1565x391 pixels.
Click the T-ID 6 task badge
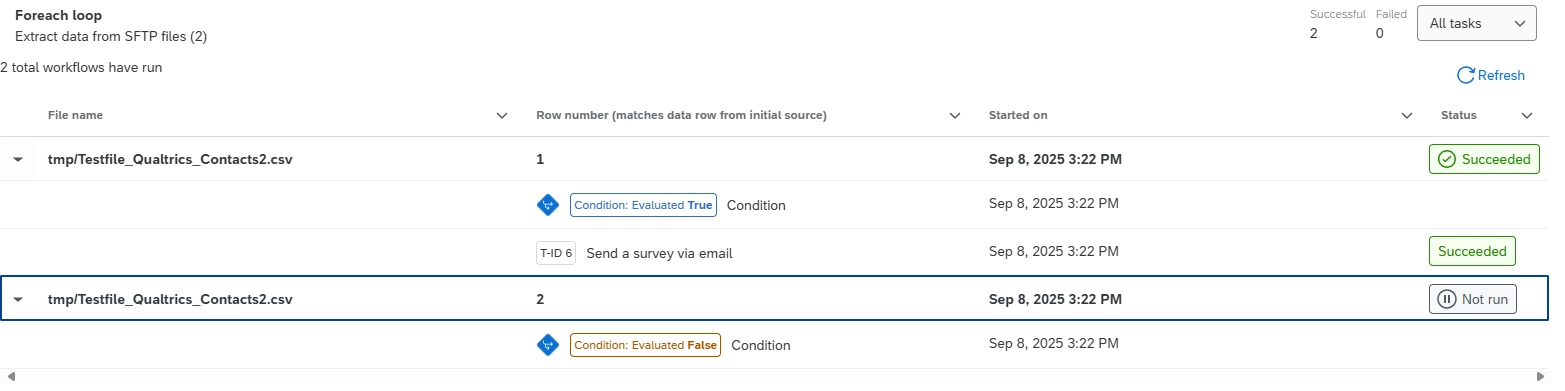pyautogui.click(x=556, y=253)
